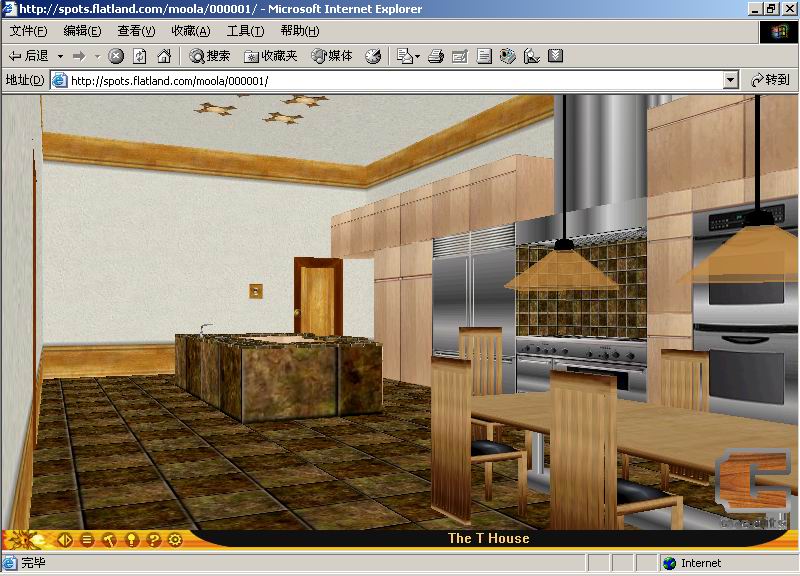This screenshot has height=576, width=800.
Task: Click the Internet zone status indicator
Action: [x=692, y=563]
